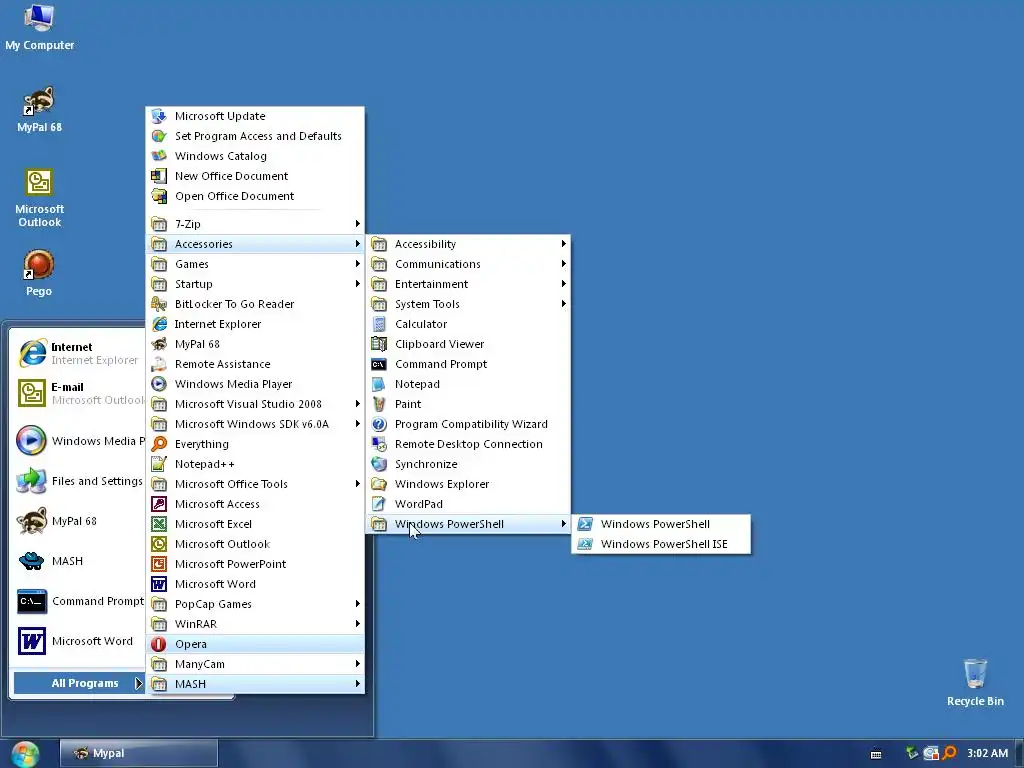
Task: Expand the Communications submenu arrow
Action: (564, 264)
